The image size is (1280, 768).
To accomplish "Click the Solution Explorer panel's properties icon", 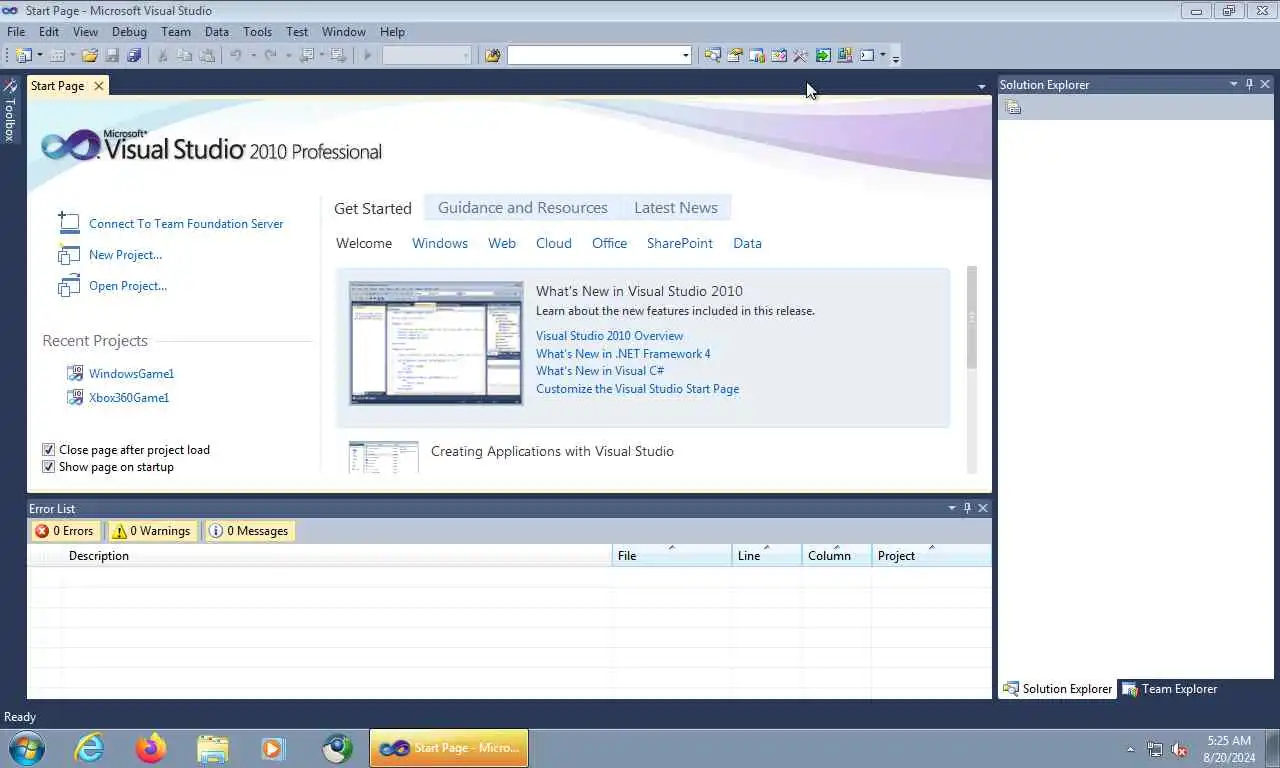I will pyautogui.click(x=1013, y=107).
